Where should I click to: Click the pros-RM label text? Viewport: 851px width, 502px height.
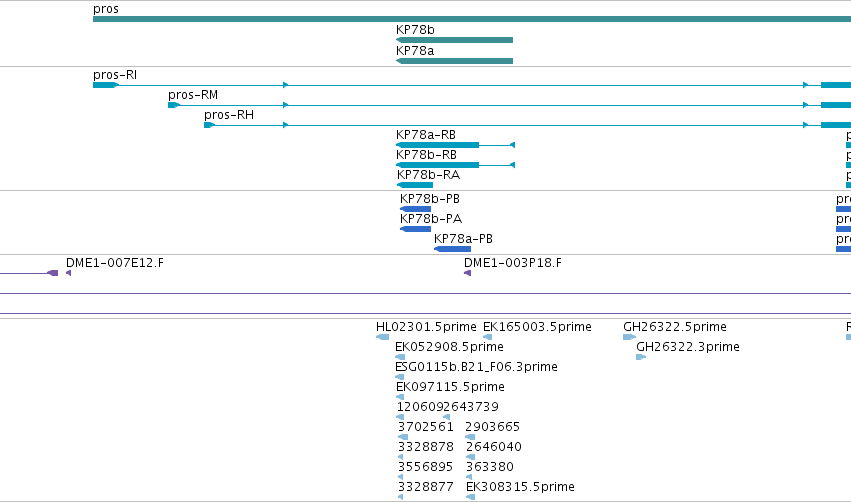tap(193, 95)
